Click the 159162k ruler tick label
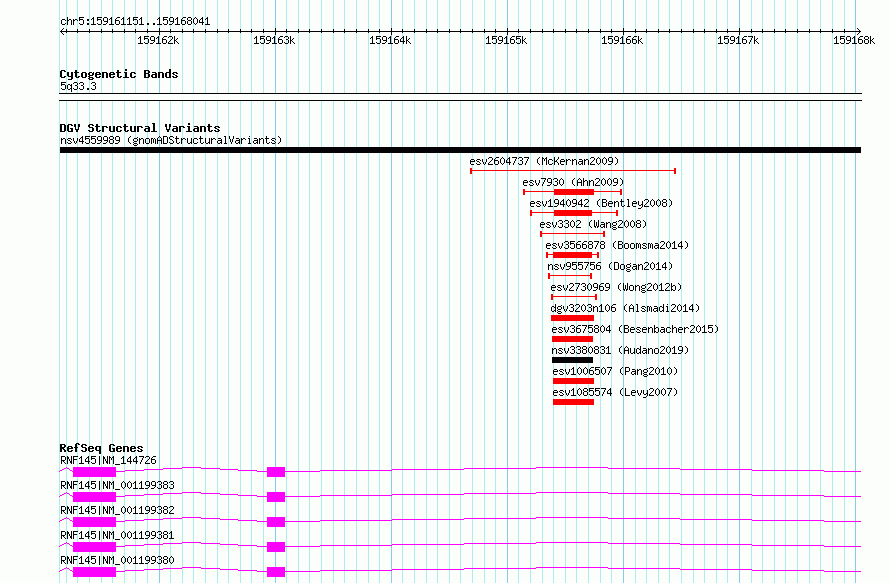This screenshot has height=583, width=890. point(158,41)
